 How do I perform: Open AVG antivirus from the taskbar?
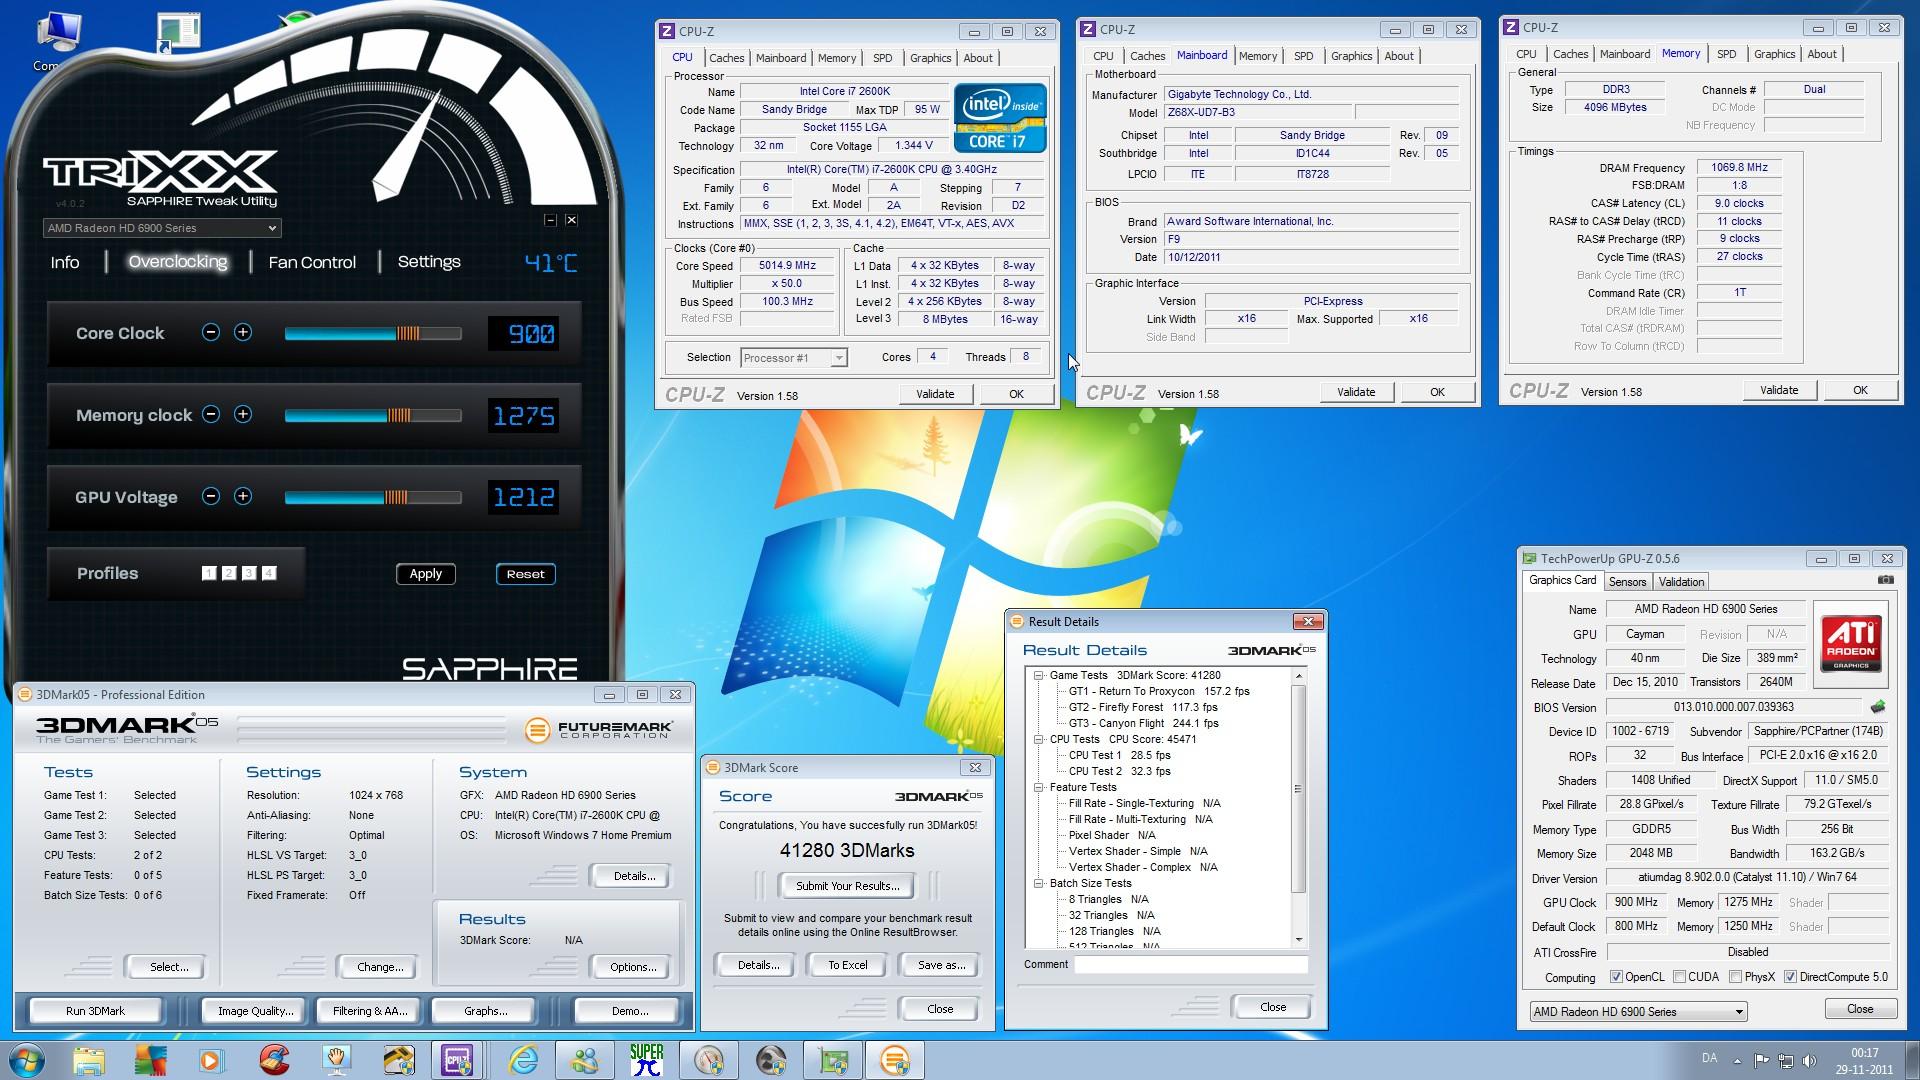[151, 1060]
